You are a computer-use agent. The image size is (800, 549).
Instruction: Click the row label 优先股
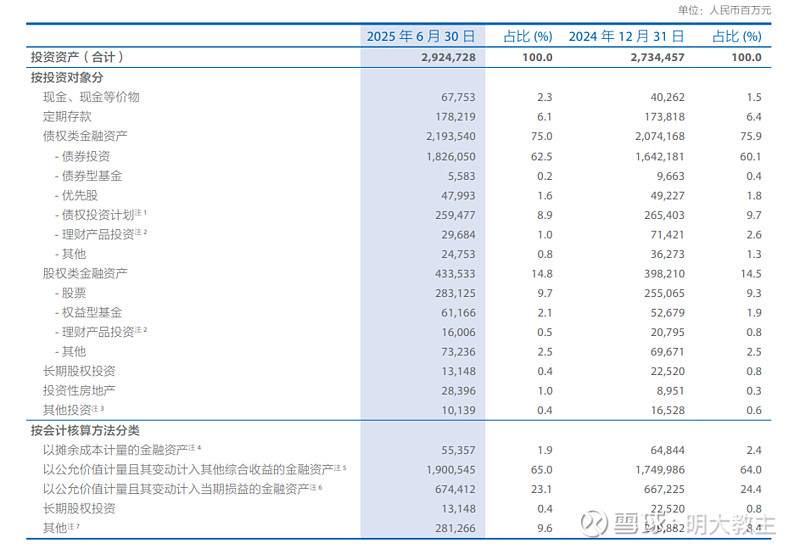coord(80,195)
